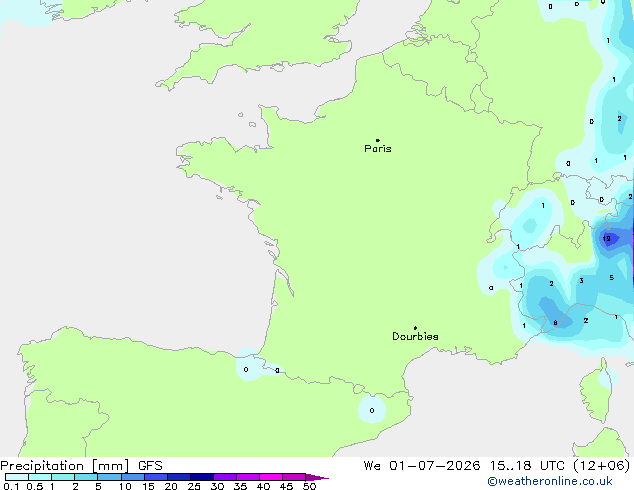Screen dimensions: 634x490
Task: Select the bright magenta 40–45 mm legend swatch
Action: tap(271, 477)
